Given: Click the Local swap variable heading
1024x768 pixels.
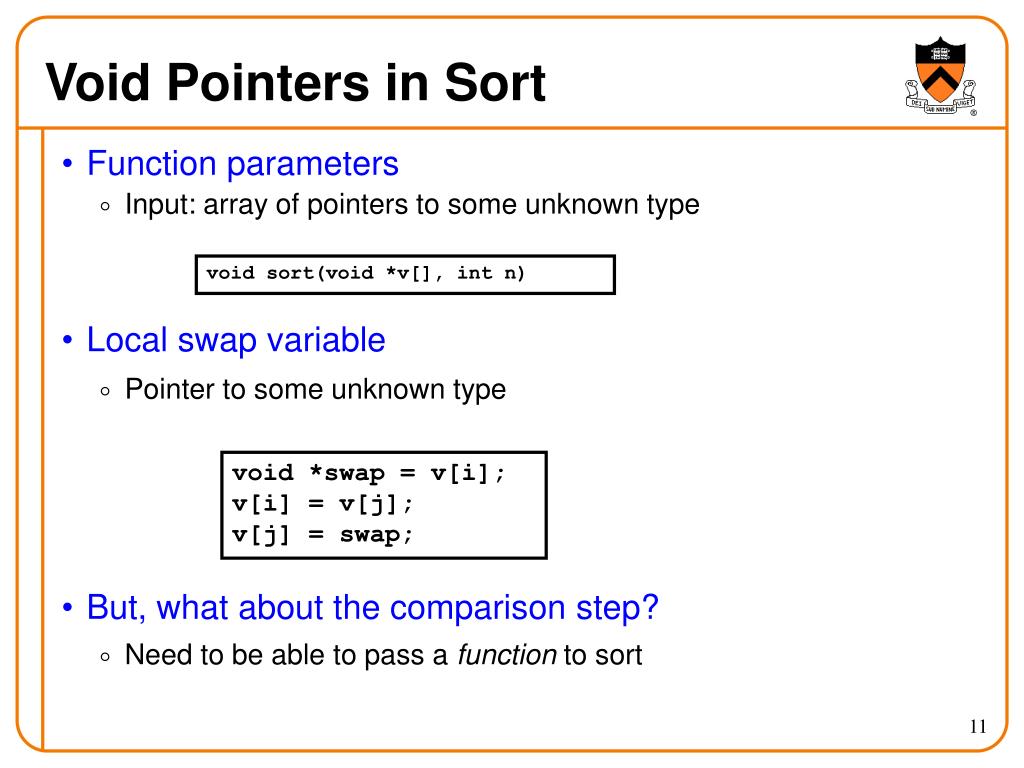Looking at the screenshot, I should click(x=236, y=340).
